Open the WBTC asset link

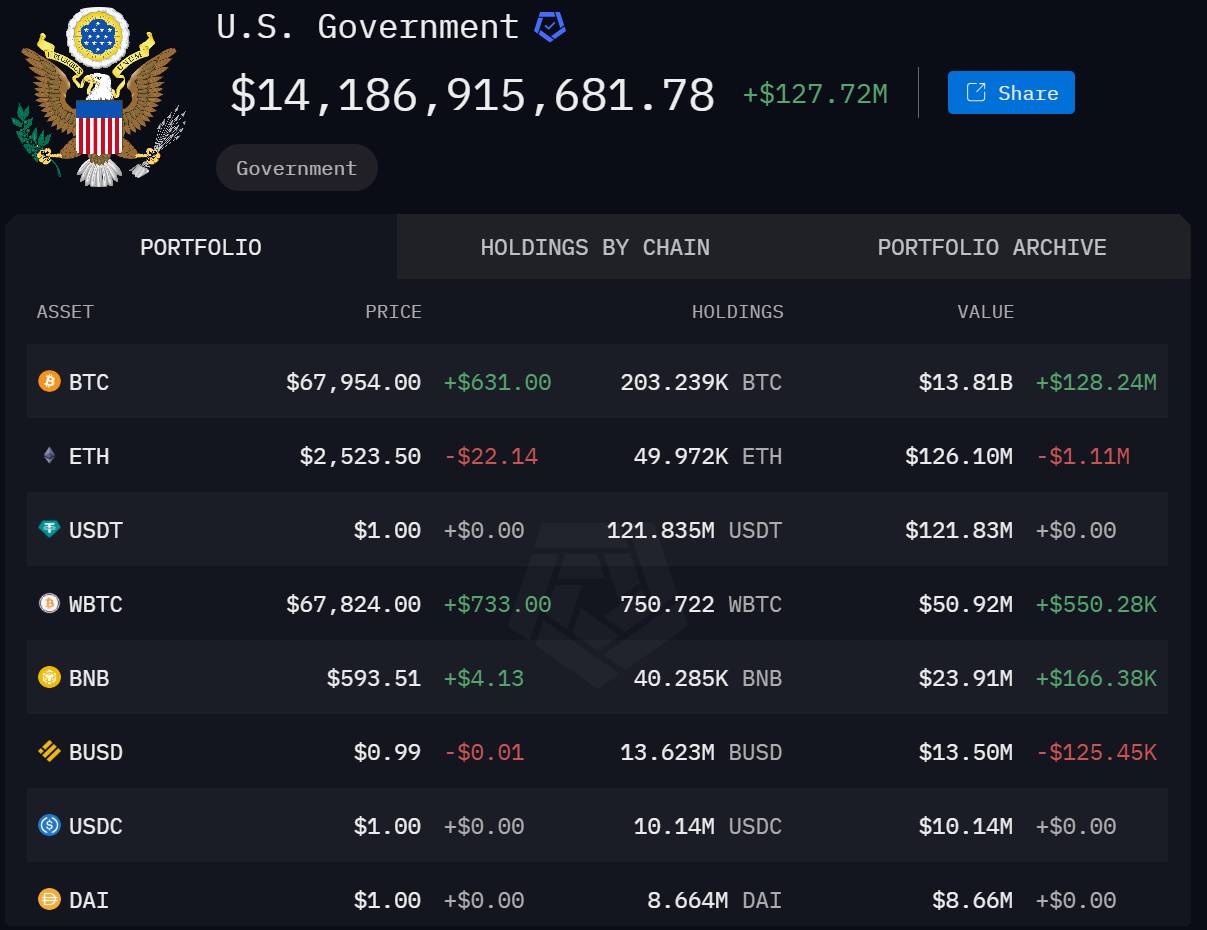pos(96,604)
